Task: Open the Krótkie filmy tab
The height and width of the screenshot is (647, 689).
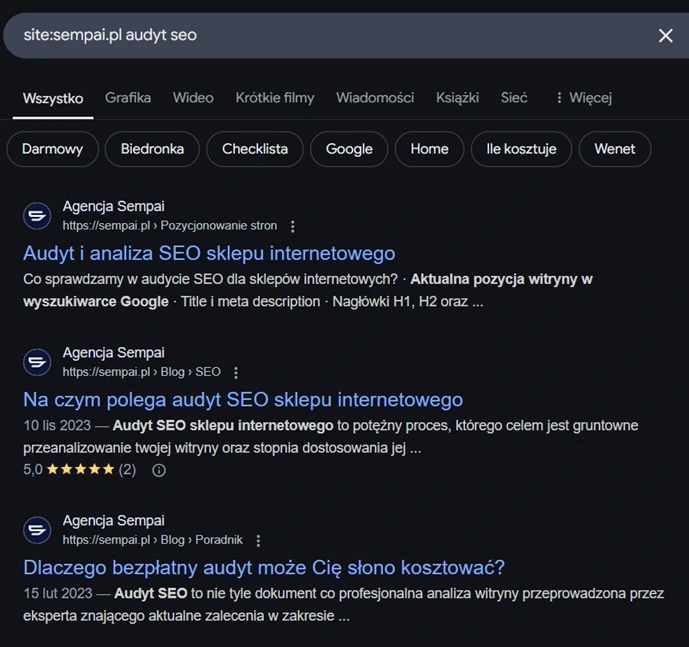Action: tap(275, 98)
